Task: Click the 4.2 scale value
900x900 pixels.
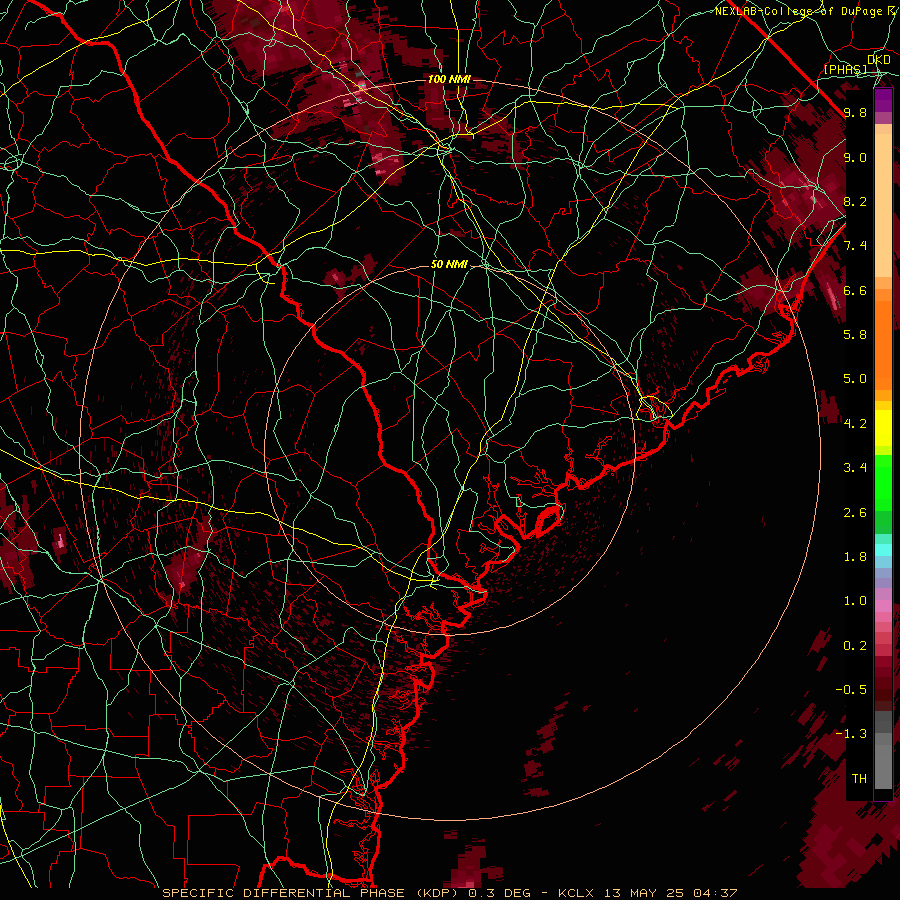Action: (x=855, y=424)
